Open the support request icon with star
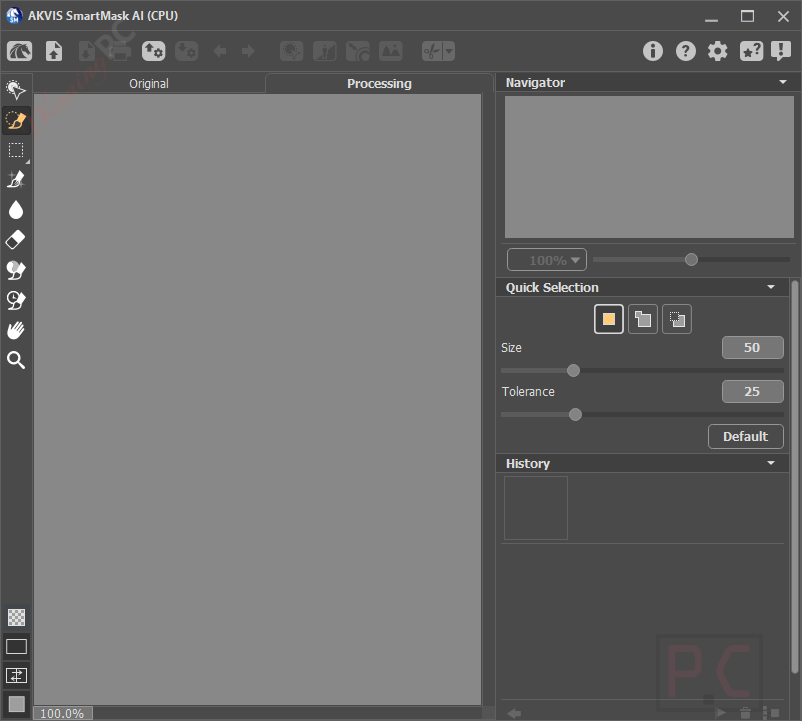 tap(751, 51)
